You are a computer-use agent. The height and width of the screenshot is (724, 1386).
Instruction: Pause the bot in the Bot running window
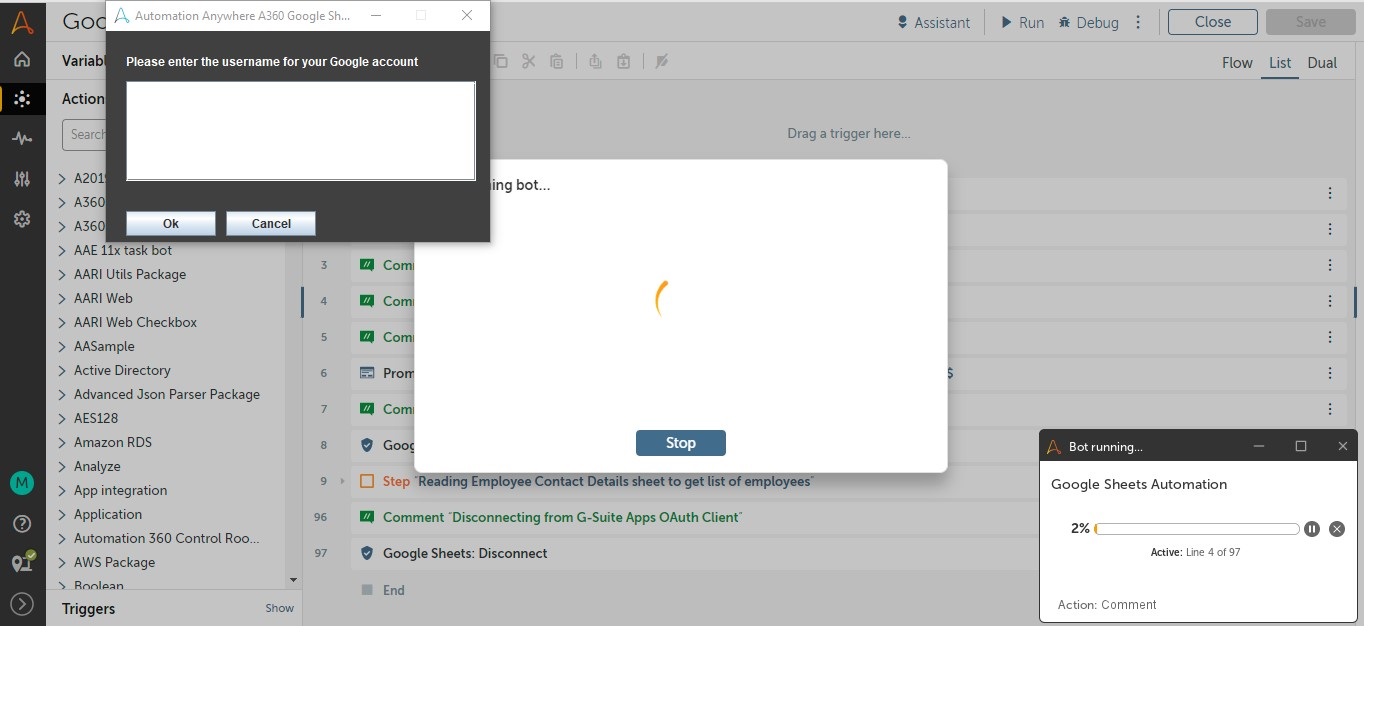pyautogui.click(x=1312, y=529)
